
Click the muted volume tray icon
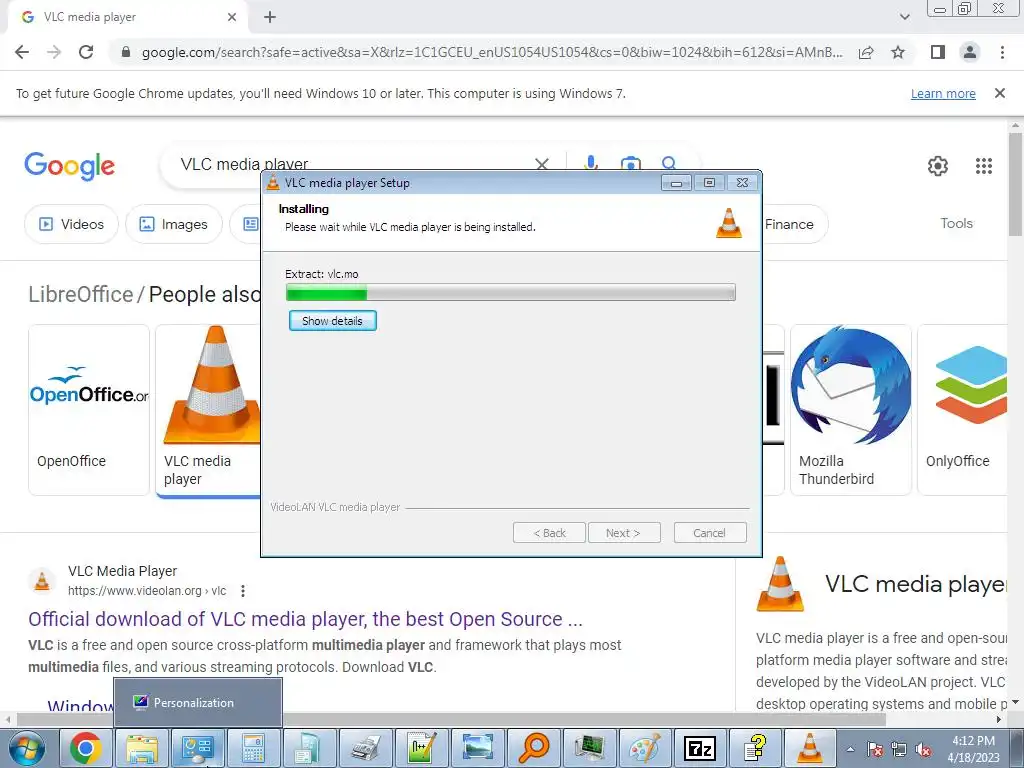(923, 750)
